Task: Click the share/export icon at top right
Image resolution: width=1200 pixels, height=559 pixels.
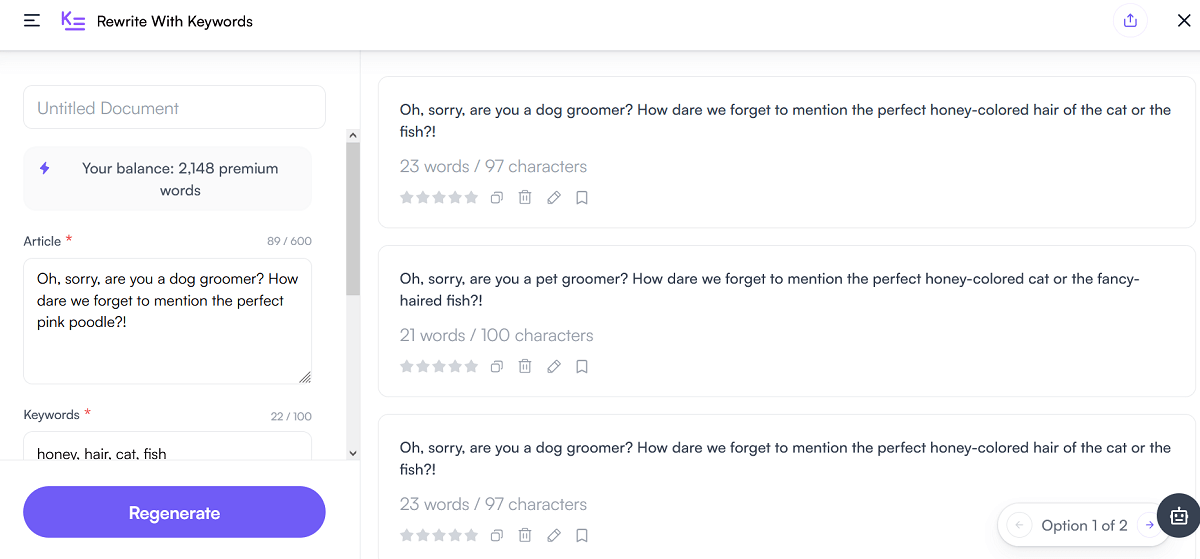Action: pos(1130,20)
